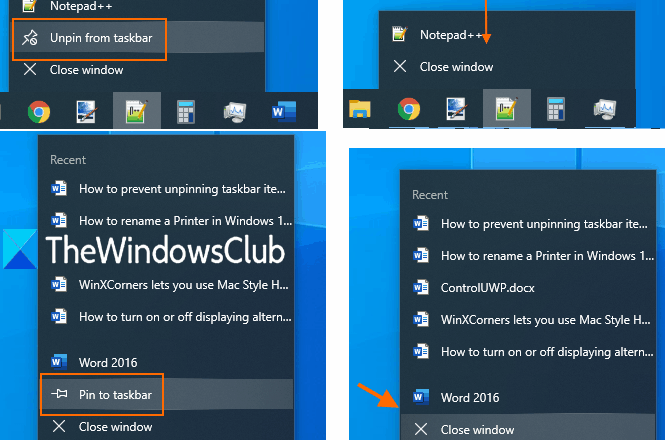
Task: Launch Word 2016 entry in bottom-right jump list
Action: 528,398
